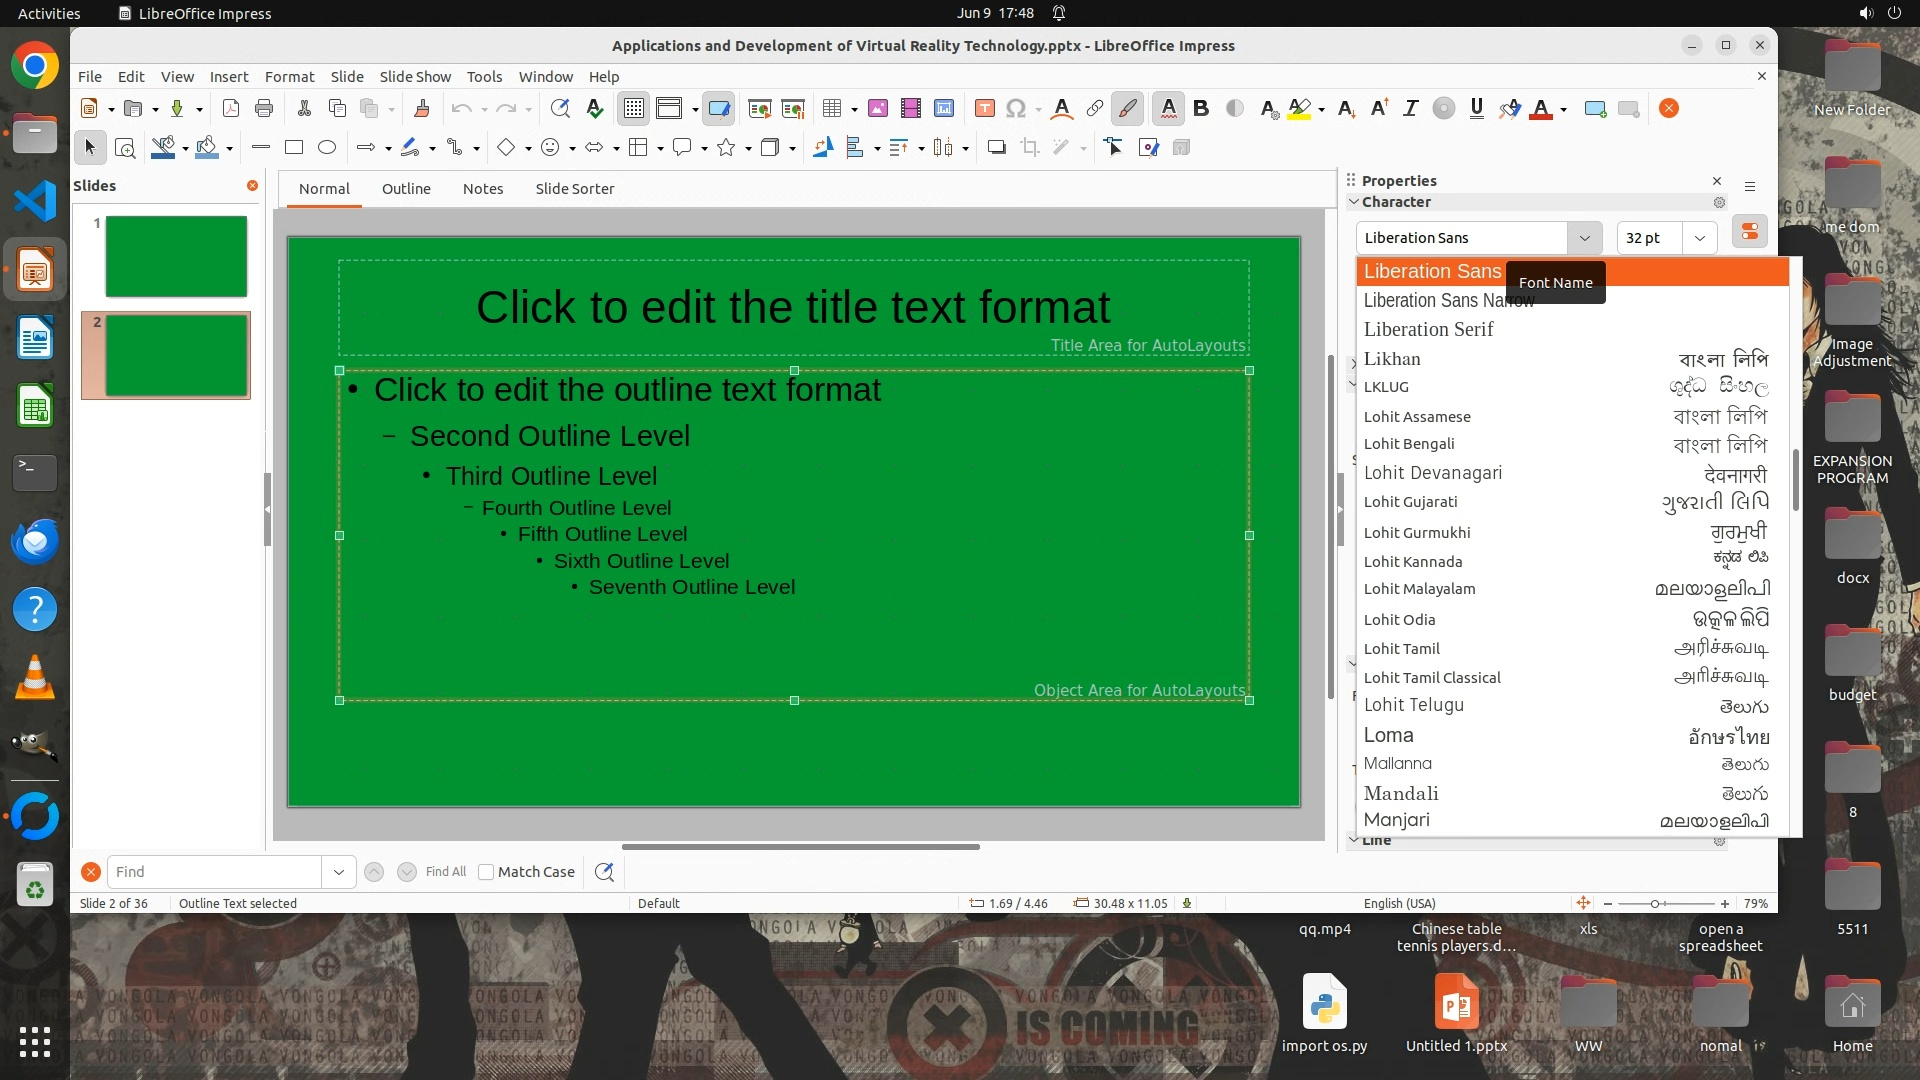Select the Ellipse shape tool
The height and width of the screenshot is (1080, 1920).
327,148
